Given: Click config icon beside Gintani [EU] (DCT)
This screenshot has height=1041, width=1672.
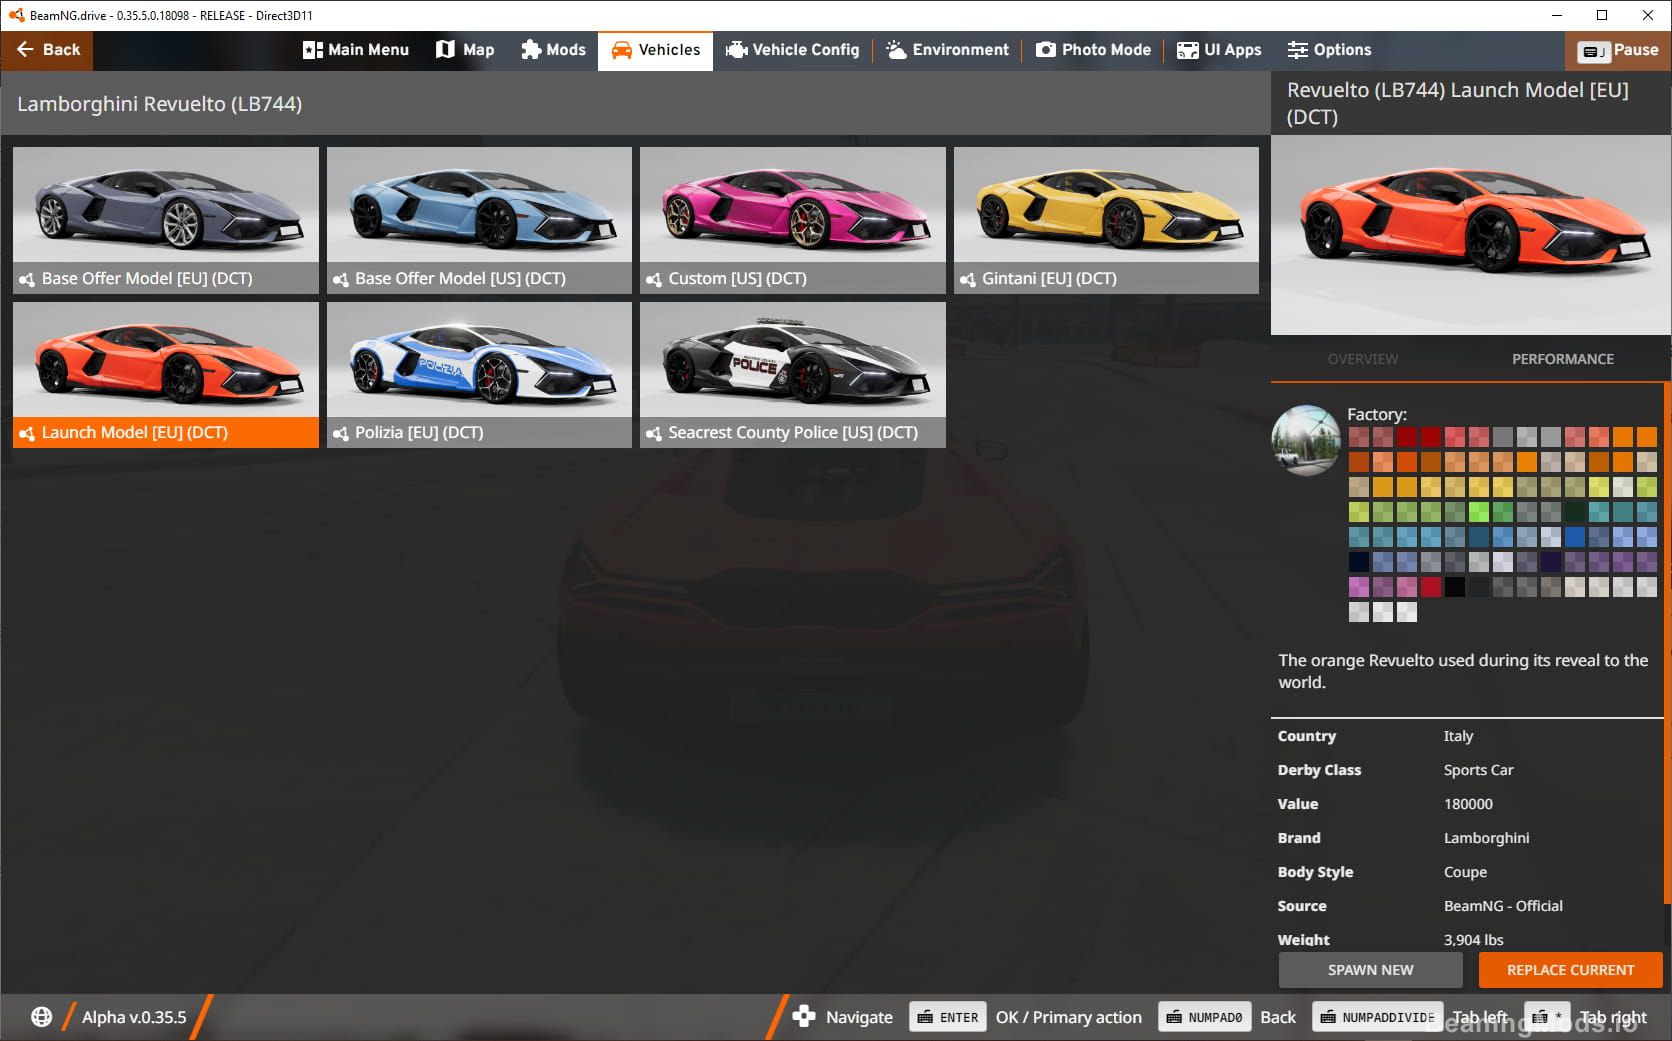Looking at the screenshot, I should click(x=968, y=279).
